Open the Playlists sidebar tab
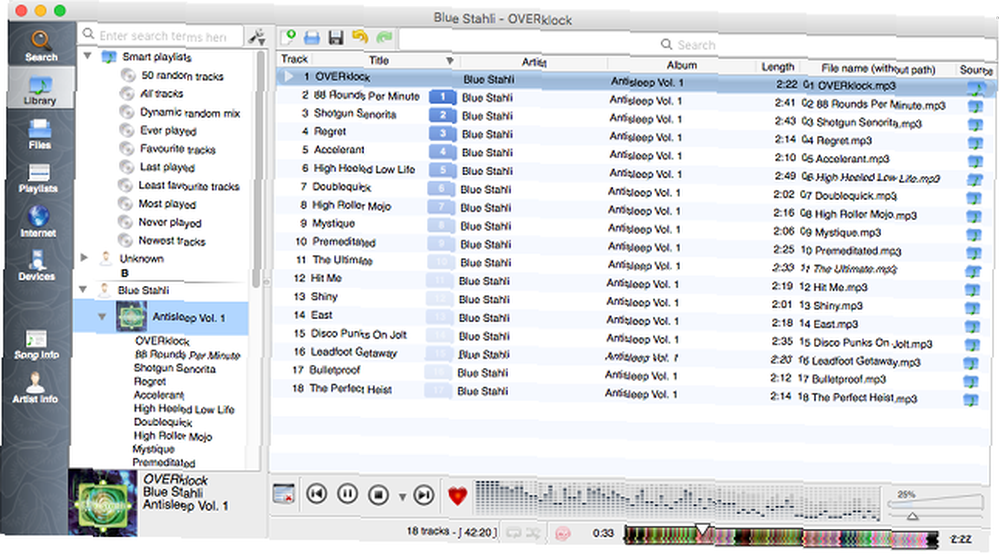 pyautogui.click(x=38, y=178)
